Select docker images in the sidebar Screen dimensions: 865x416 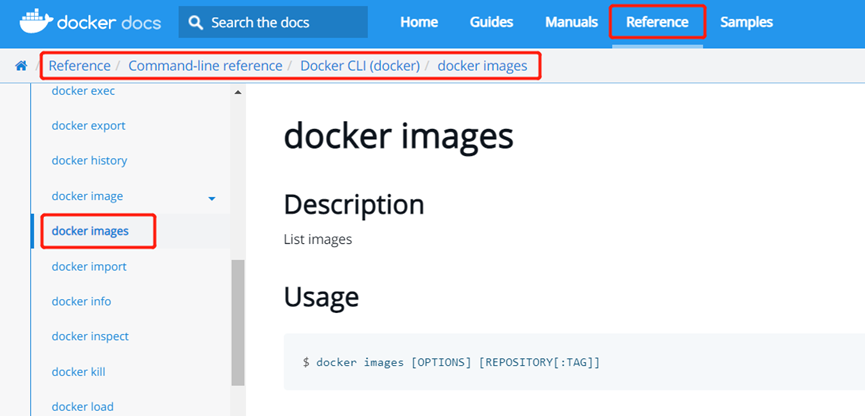pos(90,231)
